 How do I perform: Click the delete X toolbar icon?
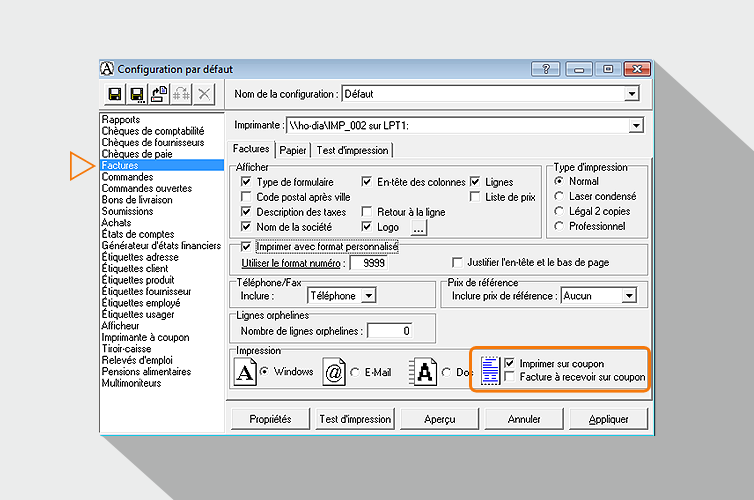pos(204,94)
